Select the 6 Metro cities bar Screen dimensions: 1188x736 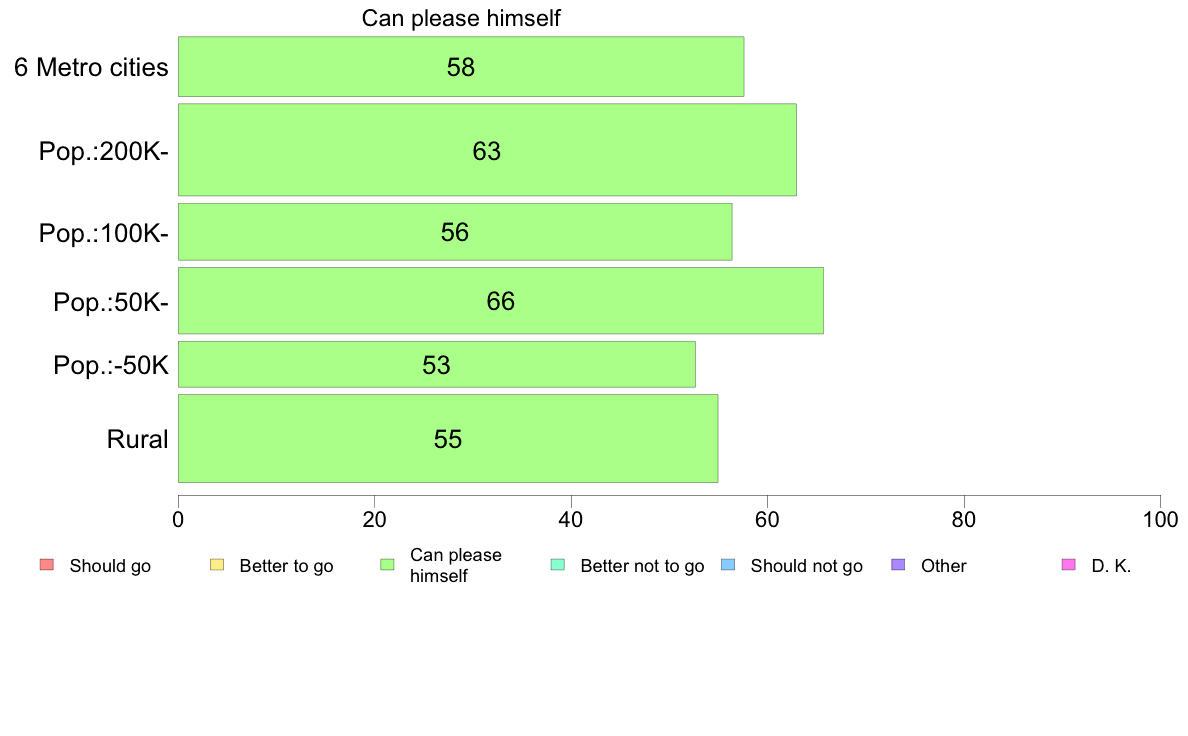(461, 67)
